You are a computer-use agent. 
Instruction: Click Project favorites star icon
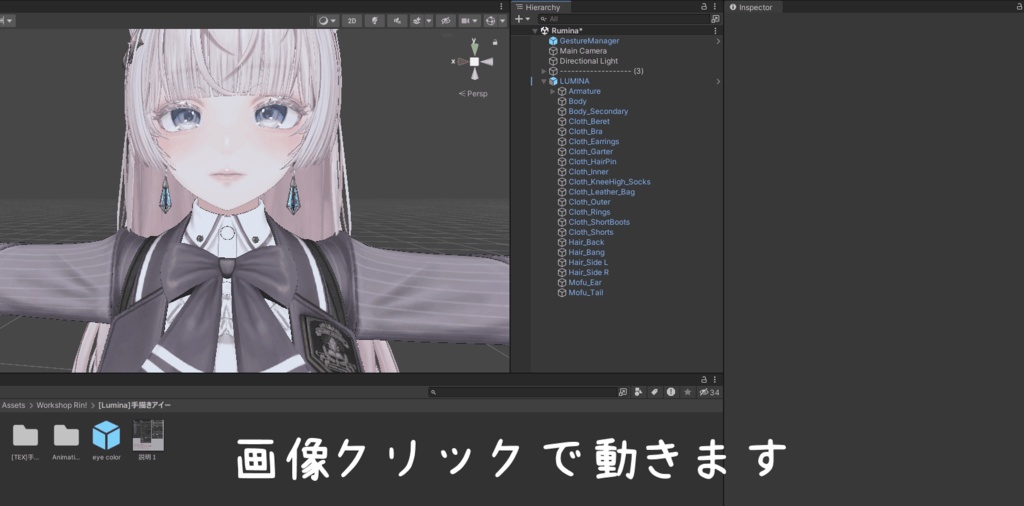pyautogui.click(x=687, y=392)
